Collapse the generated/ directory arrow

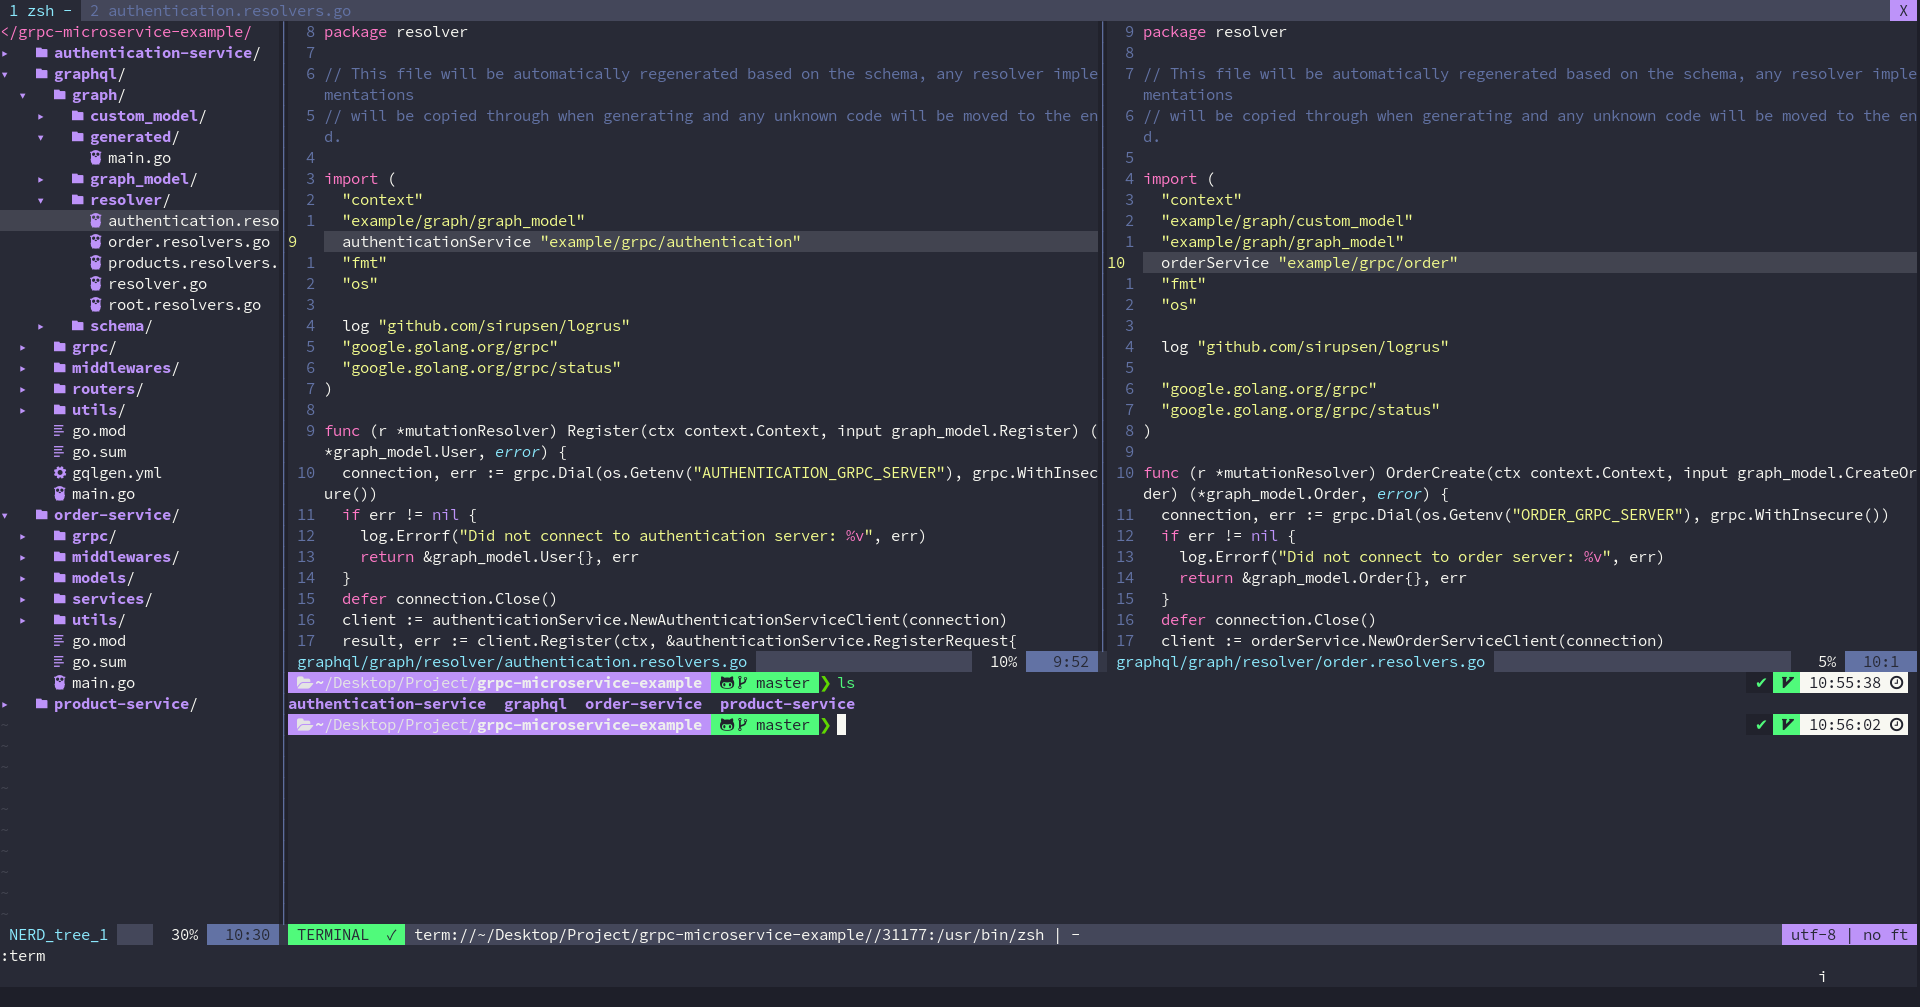pyautogui.click(x=41, y=137)
